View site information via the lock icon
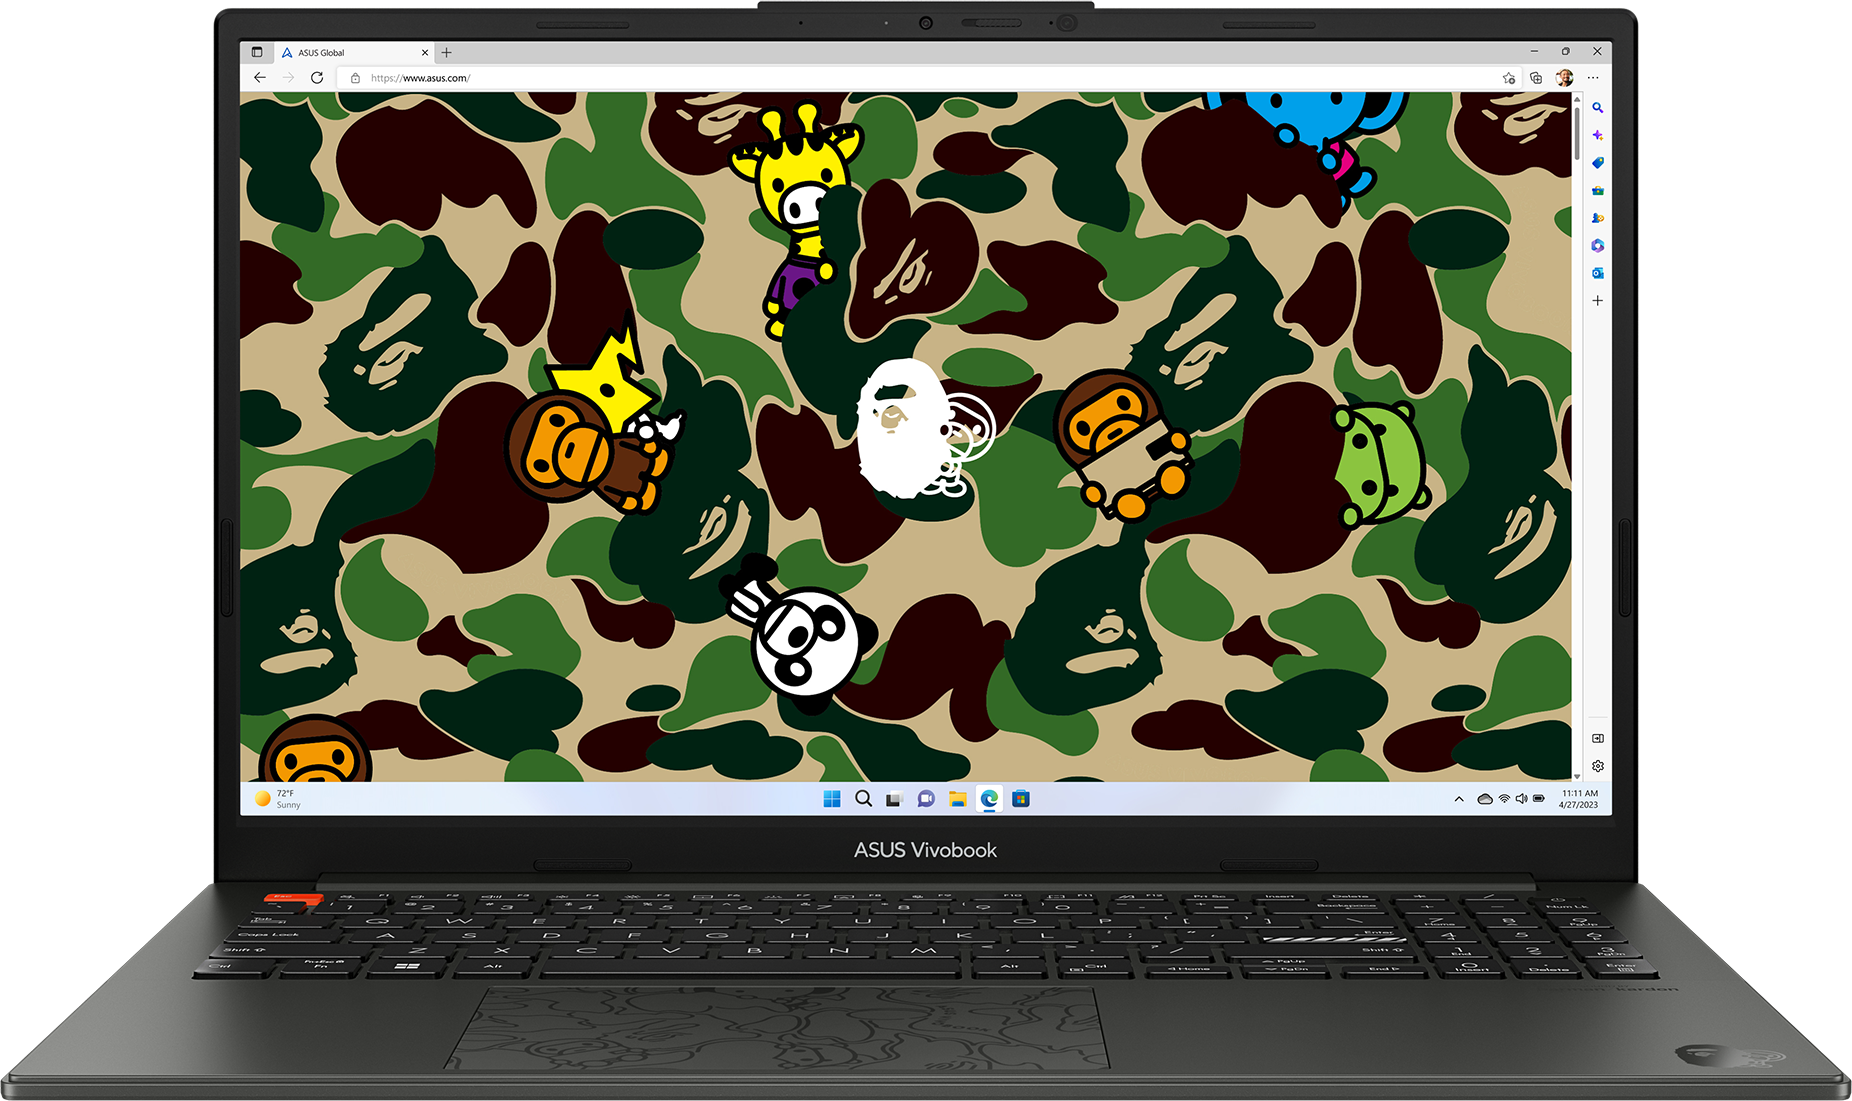Viewport: 1852px width, 1101px height. click(x=355, y=78)
